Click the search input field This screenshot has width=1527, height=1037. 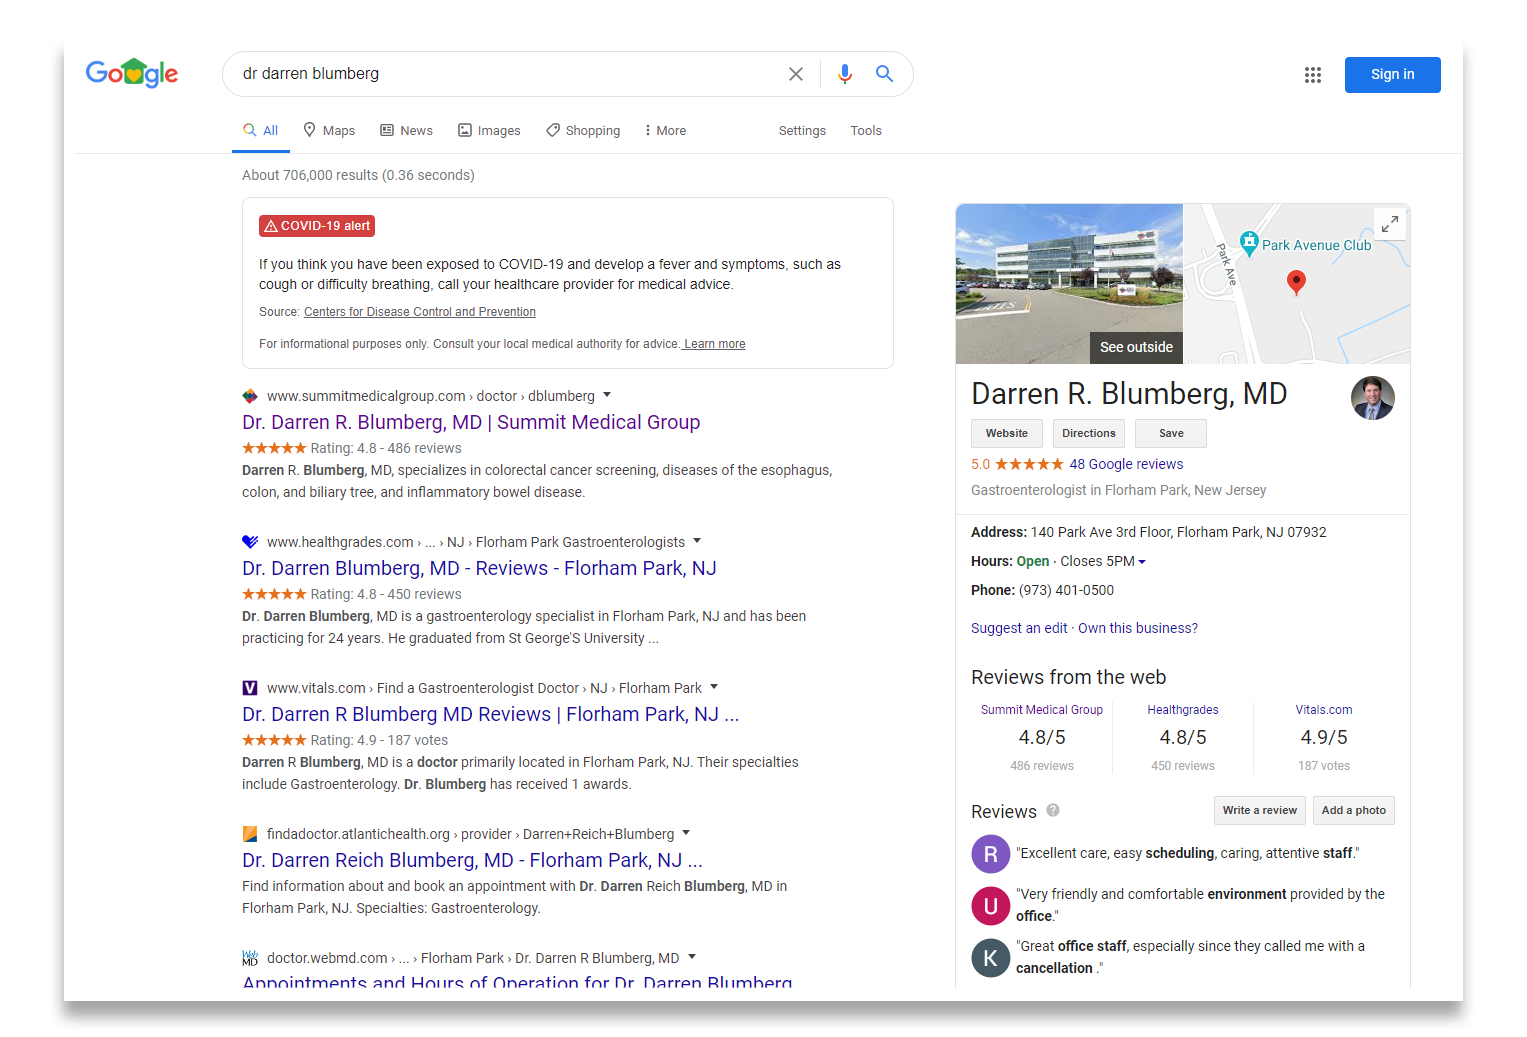point(505,74)
